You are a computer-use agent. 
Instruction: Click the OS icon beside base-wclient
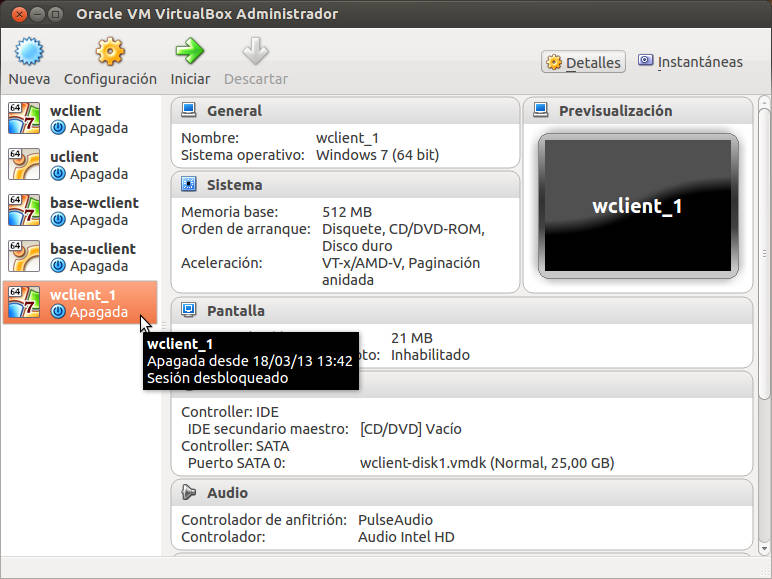24,210
